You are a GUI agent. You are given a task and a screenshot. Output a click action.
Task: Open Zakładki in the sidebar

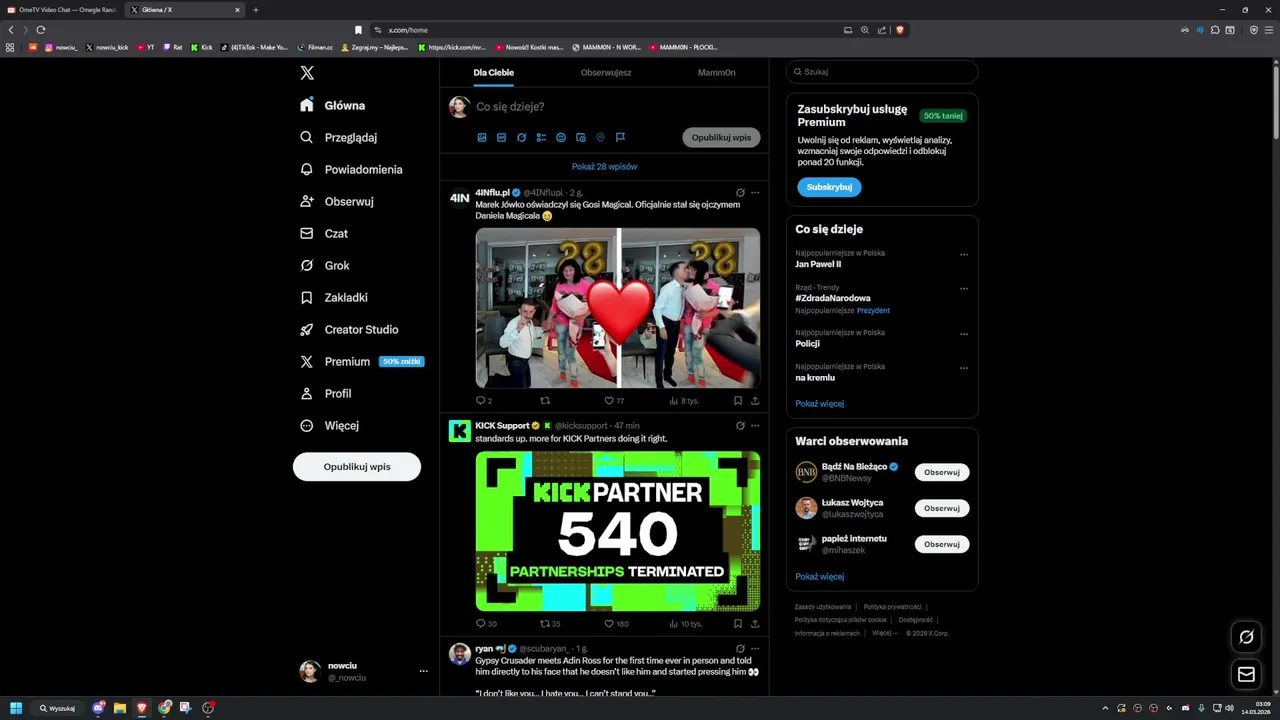pyautogui.click(x=334, y=297)
